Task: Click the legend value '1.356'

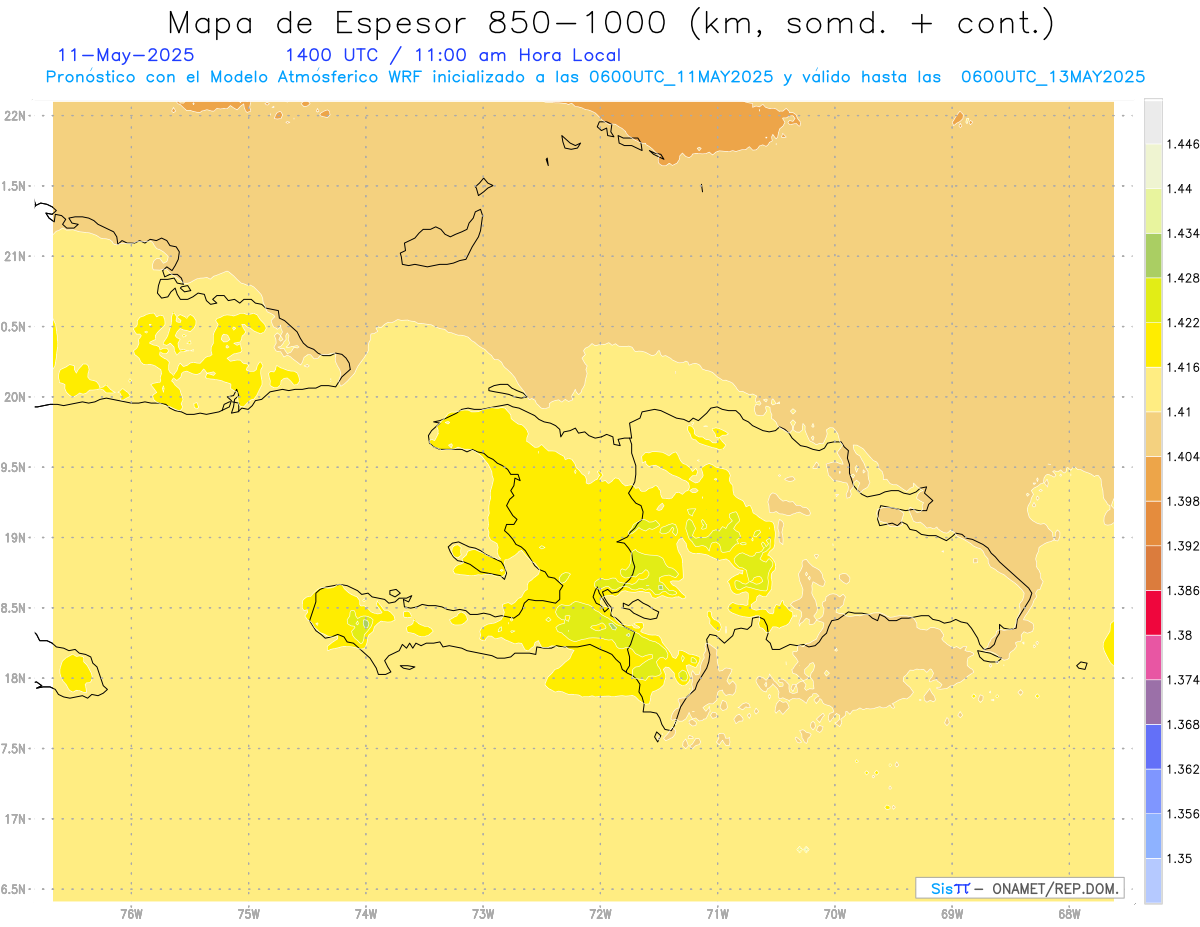Action: pos(1182,814)
